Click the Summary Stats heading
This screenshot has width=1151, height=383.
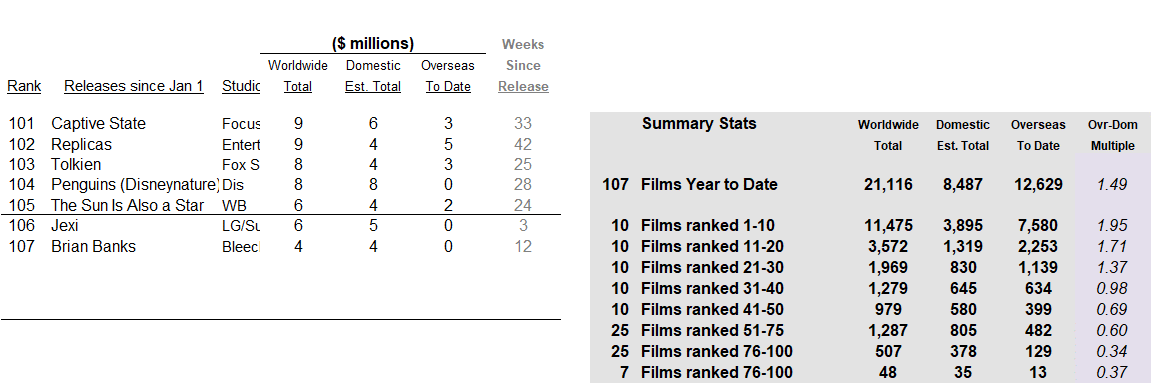pos(699,124)
